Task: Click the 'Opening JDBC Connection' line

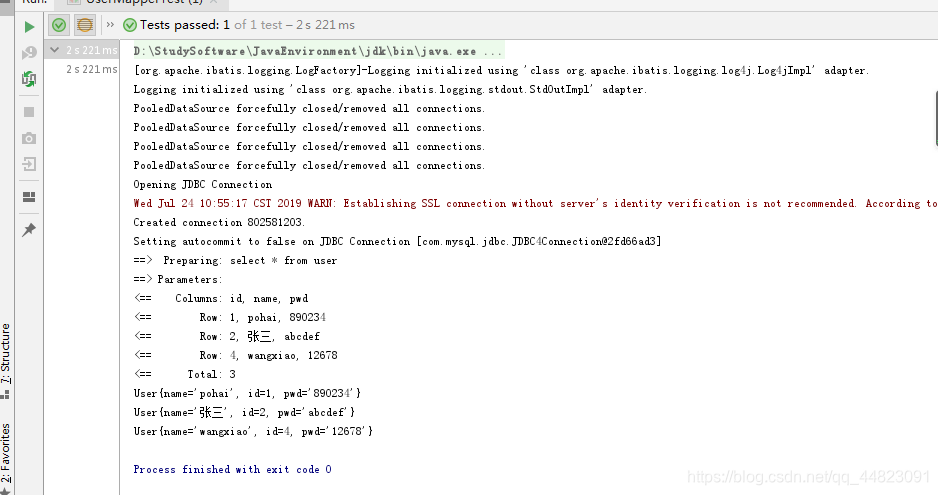Action: (x=202, y=184)
